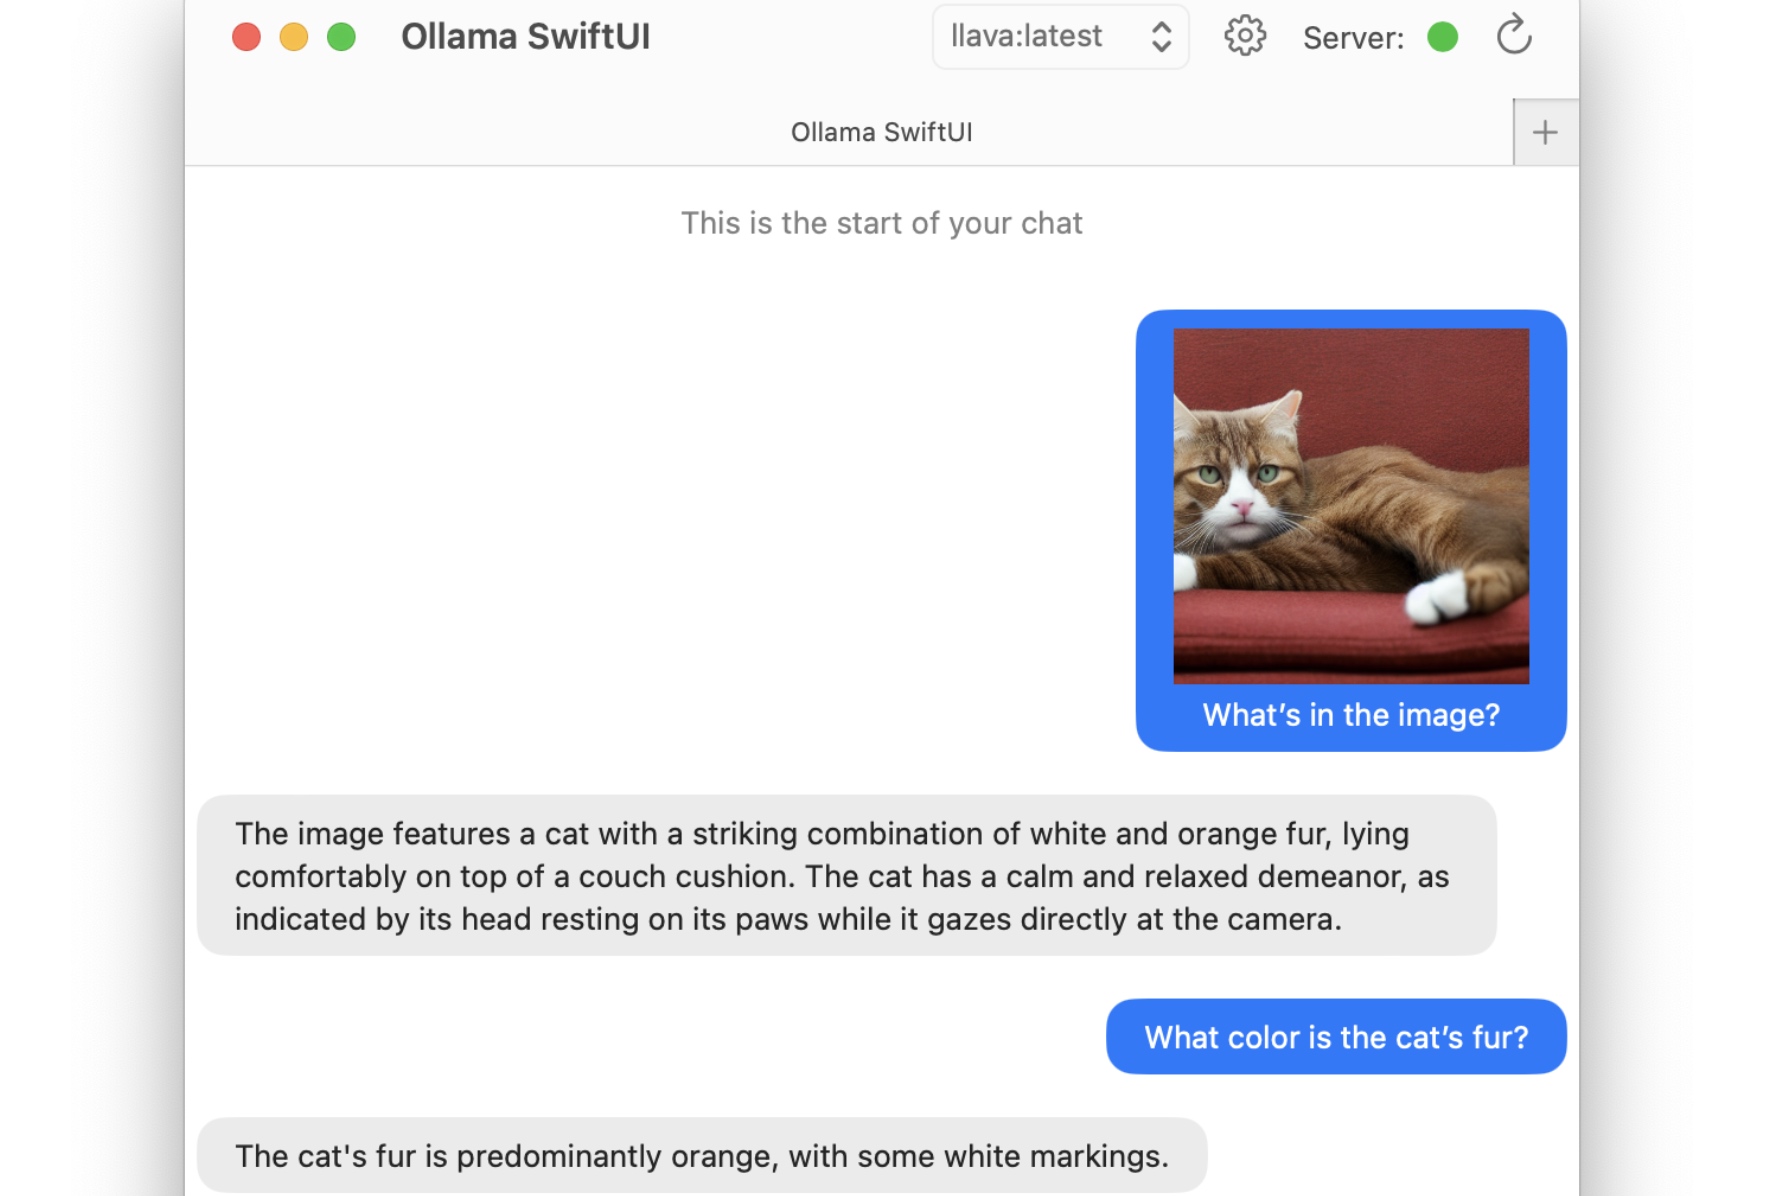This screenshot has height=1196, width=1774.
Task: Click the "Server:" label
Action: pos(1353,38)
